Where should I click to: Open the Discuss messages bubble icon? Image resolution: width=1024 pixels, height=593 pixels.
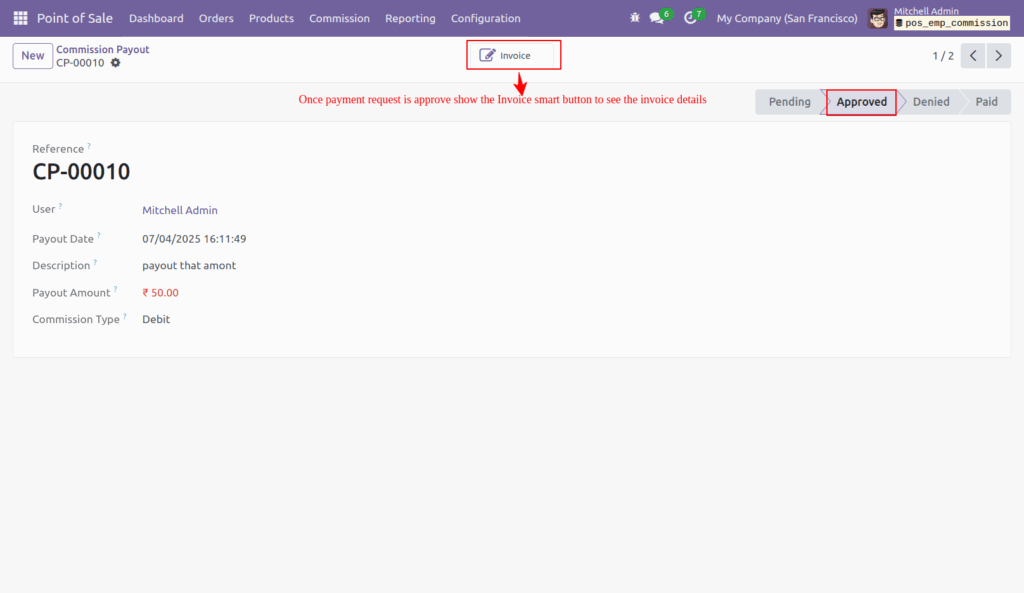(x=655, y=17)
